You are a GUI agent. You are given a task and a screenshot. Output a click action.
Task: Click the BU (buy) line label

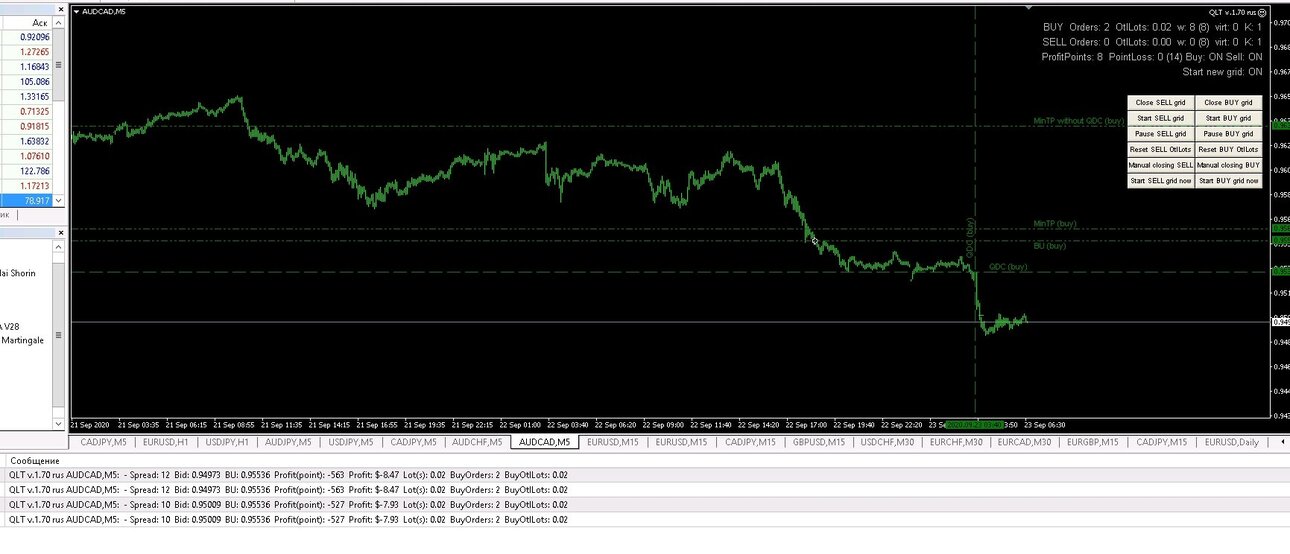click(x=1050, y=245)
